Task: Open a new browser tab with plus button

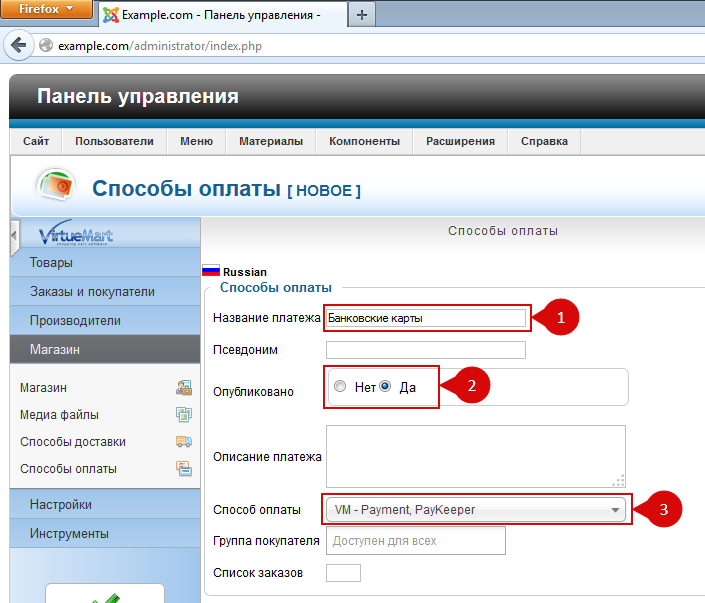Action: point(361,14)
